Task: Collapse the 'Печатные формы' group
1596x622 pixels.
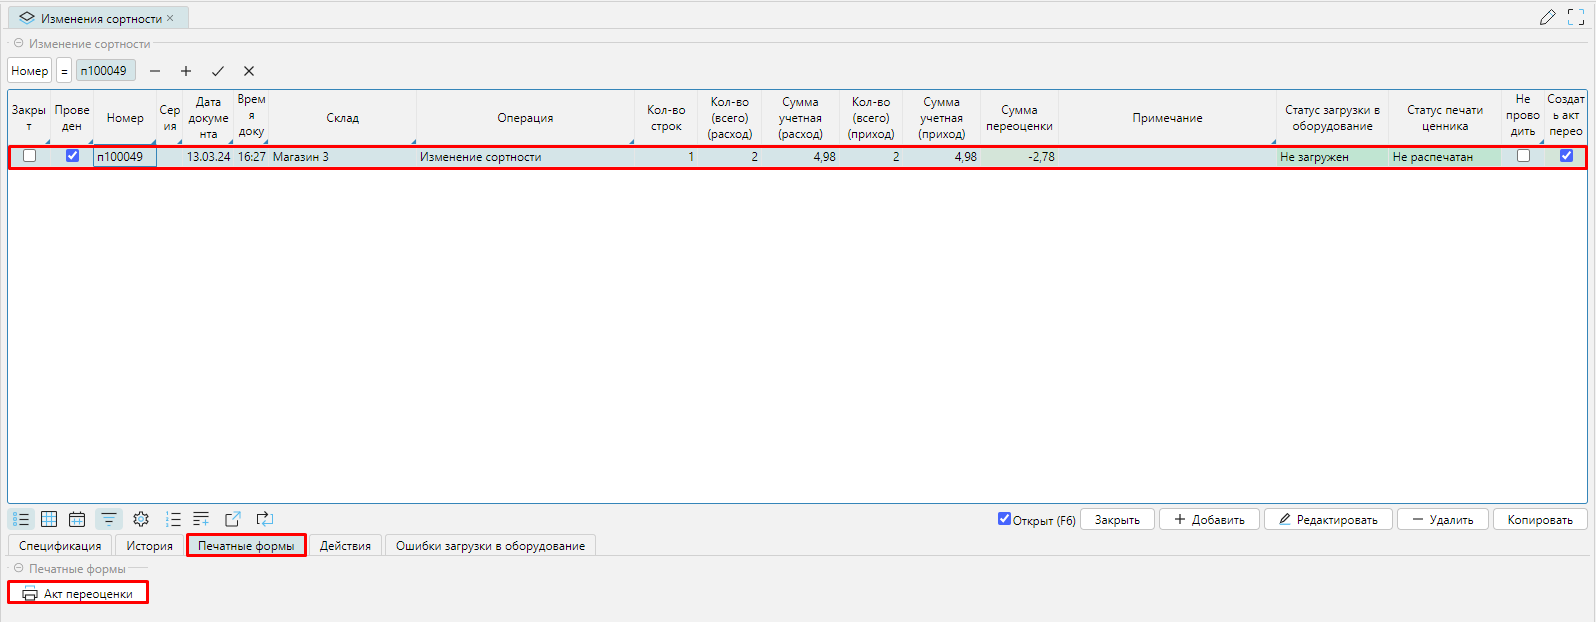Action: coord(19,569)
